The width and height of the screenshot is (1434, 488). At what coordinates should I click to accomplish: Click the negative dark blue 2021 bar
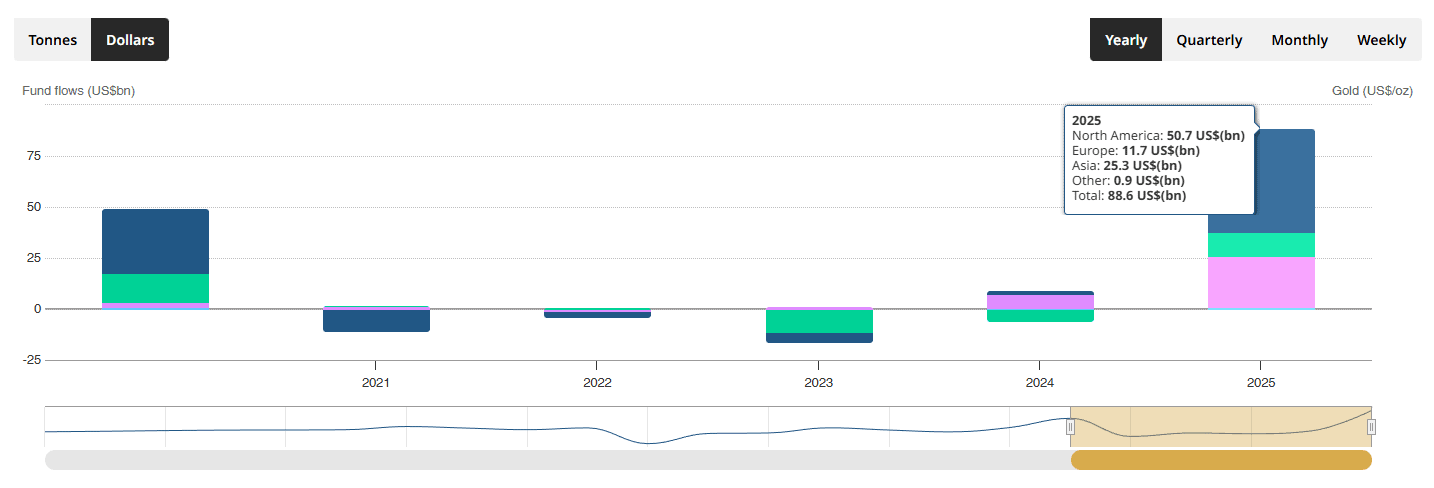point(376,321)
